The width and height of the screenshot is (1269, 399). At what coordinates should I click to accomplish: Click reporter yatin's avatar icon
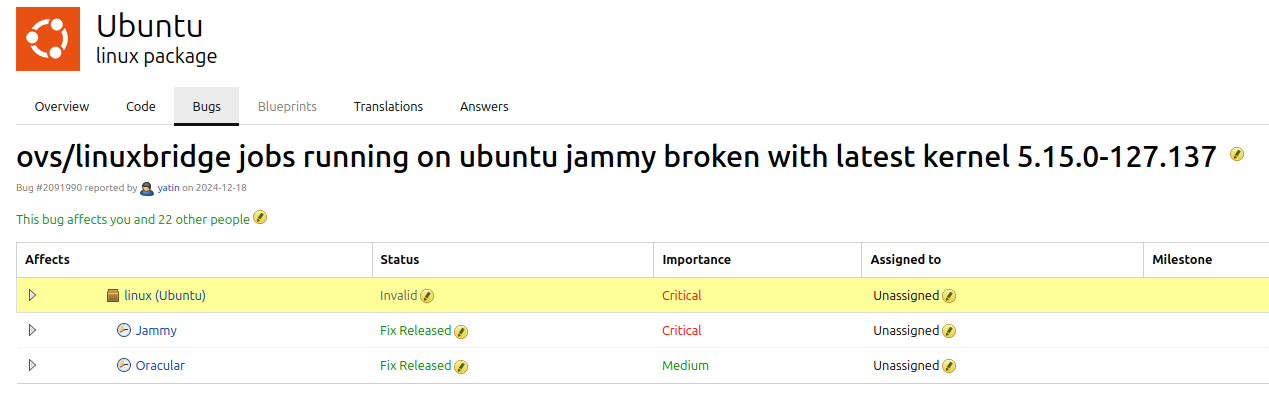click(x=147, y=188)
